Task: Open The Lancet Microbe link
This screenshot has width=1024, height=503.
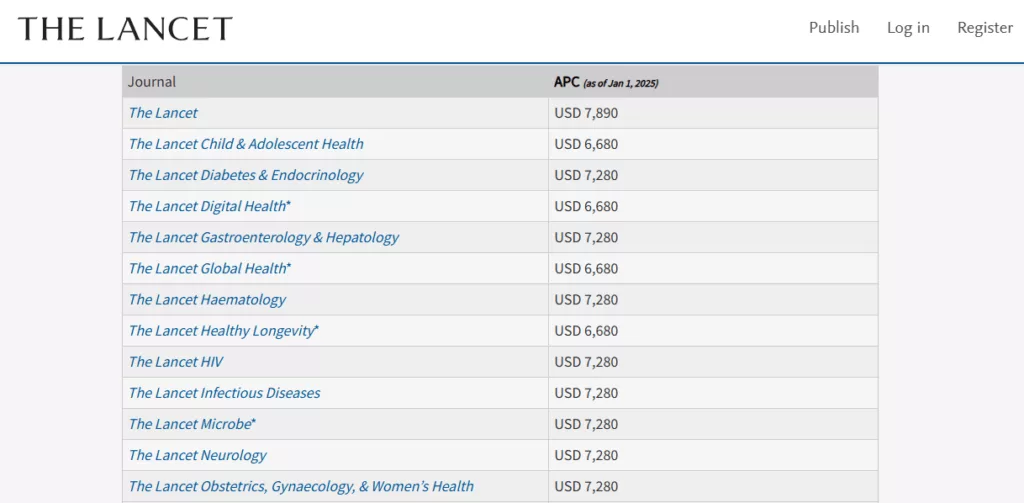Action: pos(190,424)
